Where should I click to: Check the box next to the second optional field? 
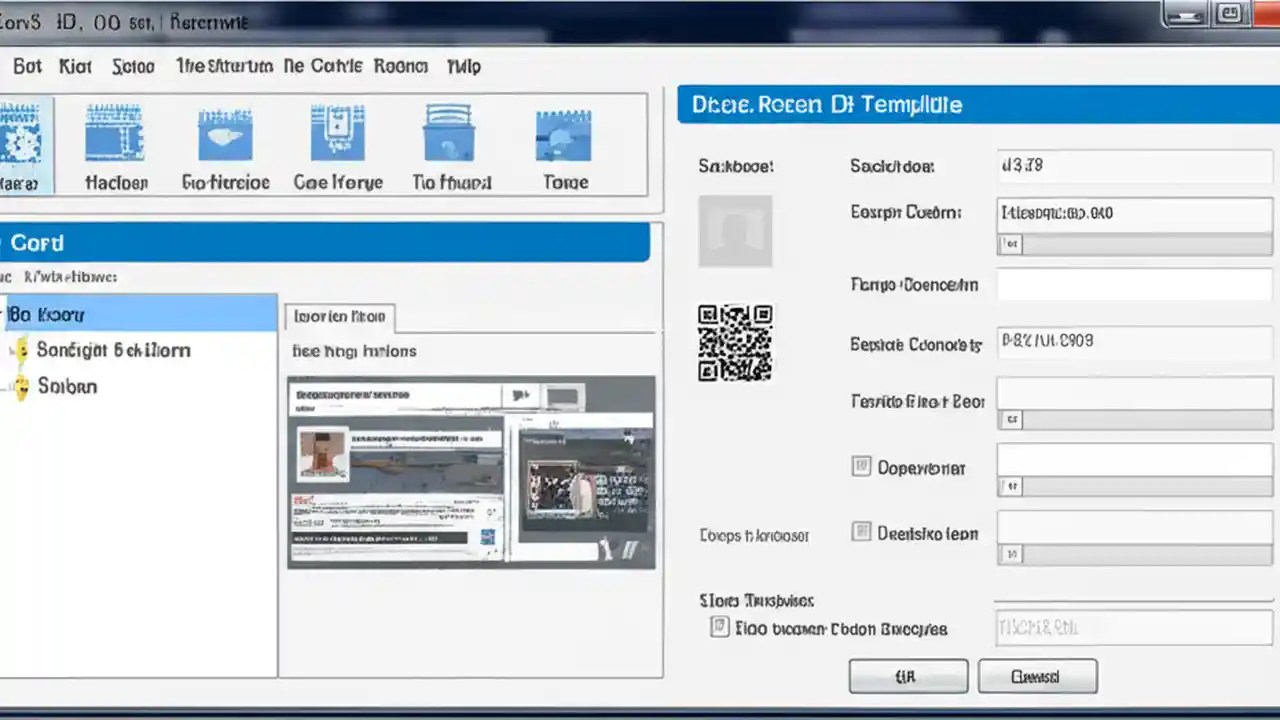point(861,532)
